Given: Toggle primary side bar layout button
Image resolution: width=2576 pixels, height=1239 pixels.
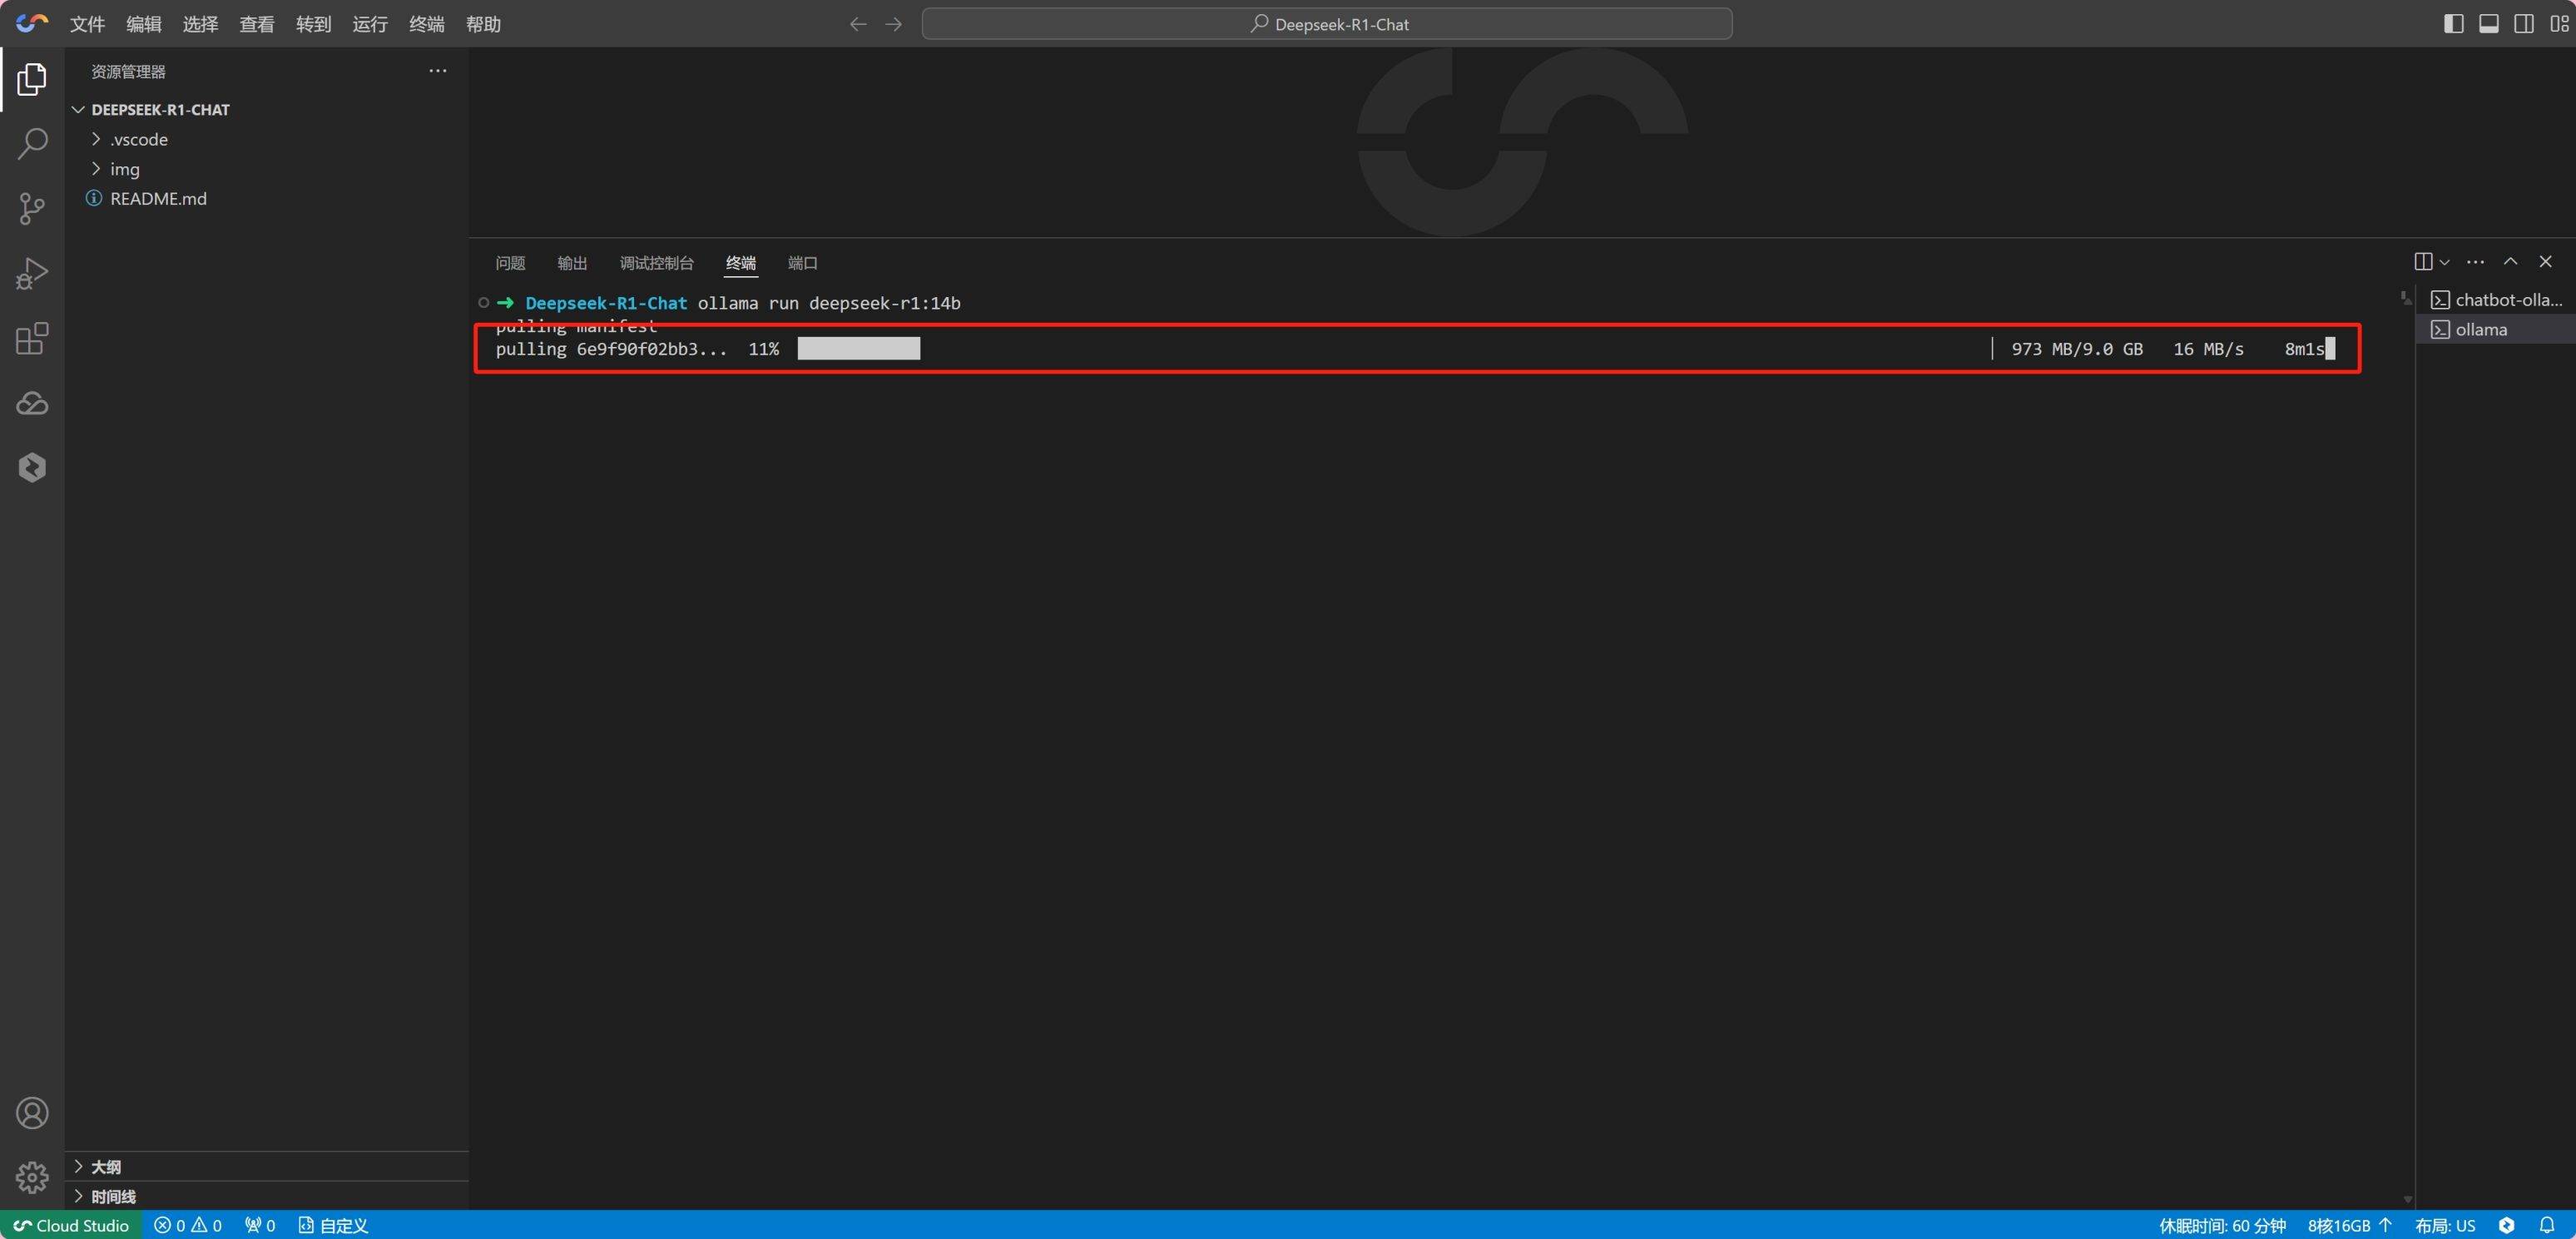Looking at the screenshot, I should tap(2453, 24).
